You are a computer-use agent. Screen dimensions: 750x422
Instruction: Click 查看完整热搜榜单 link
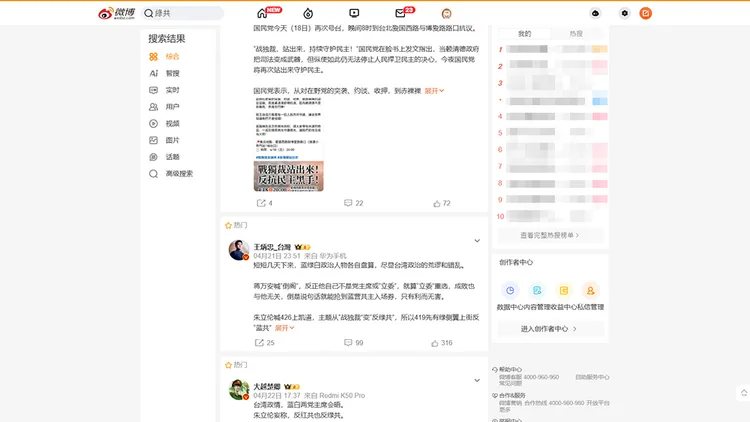550,235
